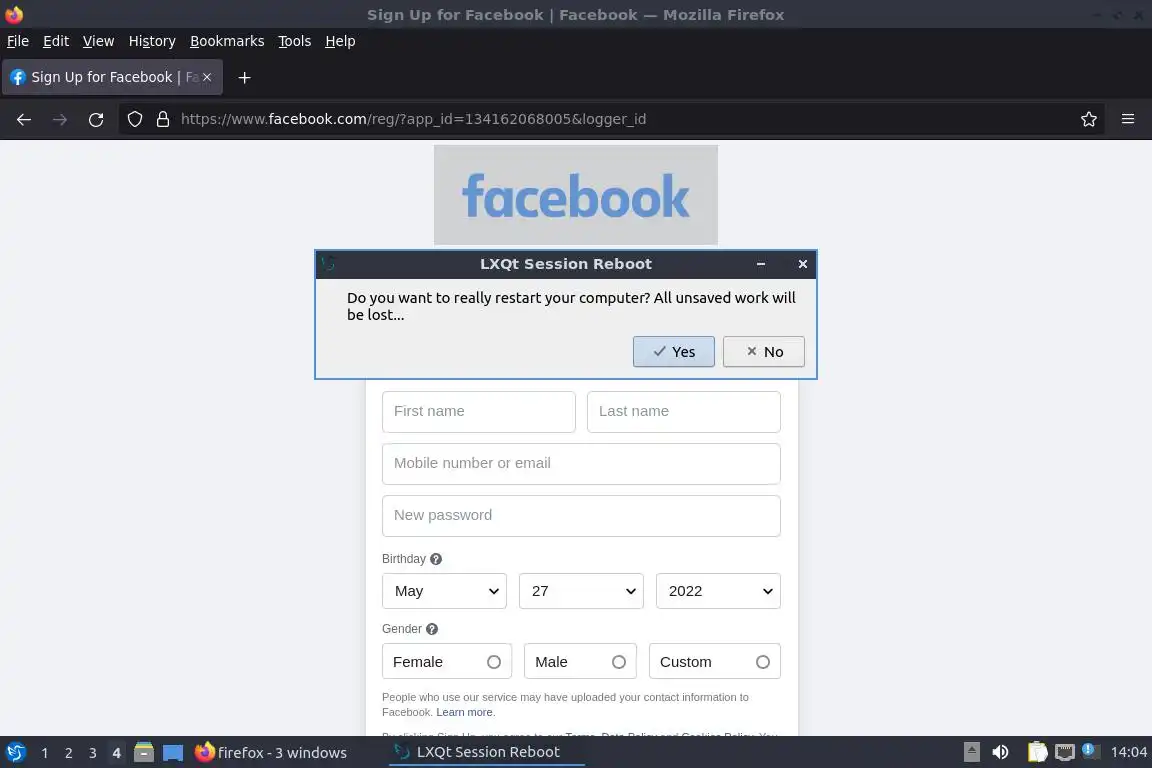Open the History menu
This screenshot has height=768, width=1152.
click(152, 41)
